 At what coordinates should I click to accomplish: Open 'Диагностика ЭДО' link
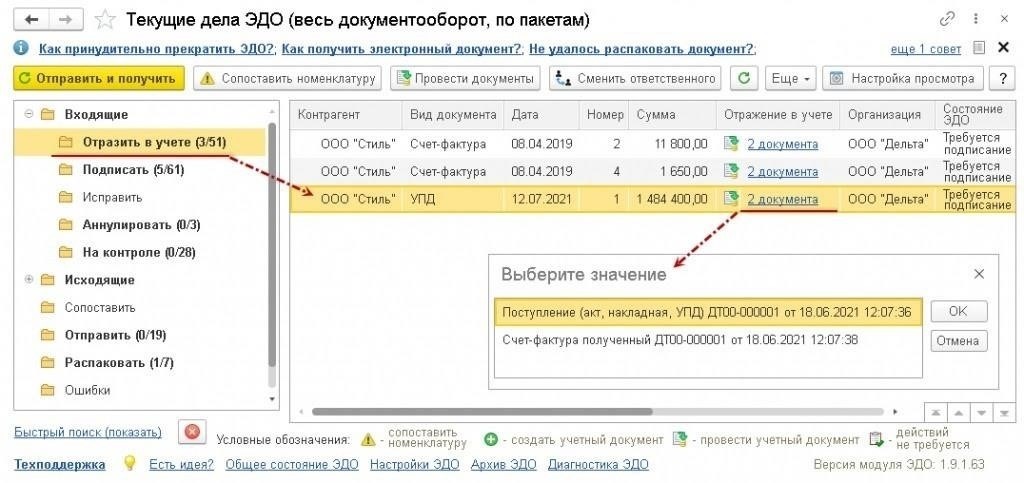(x=598, y=464)
